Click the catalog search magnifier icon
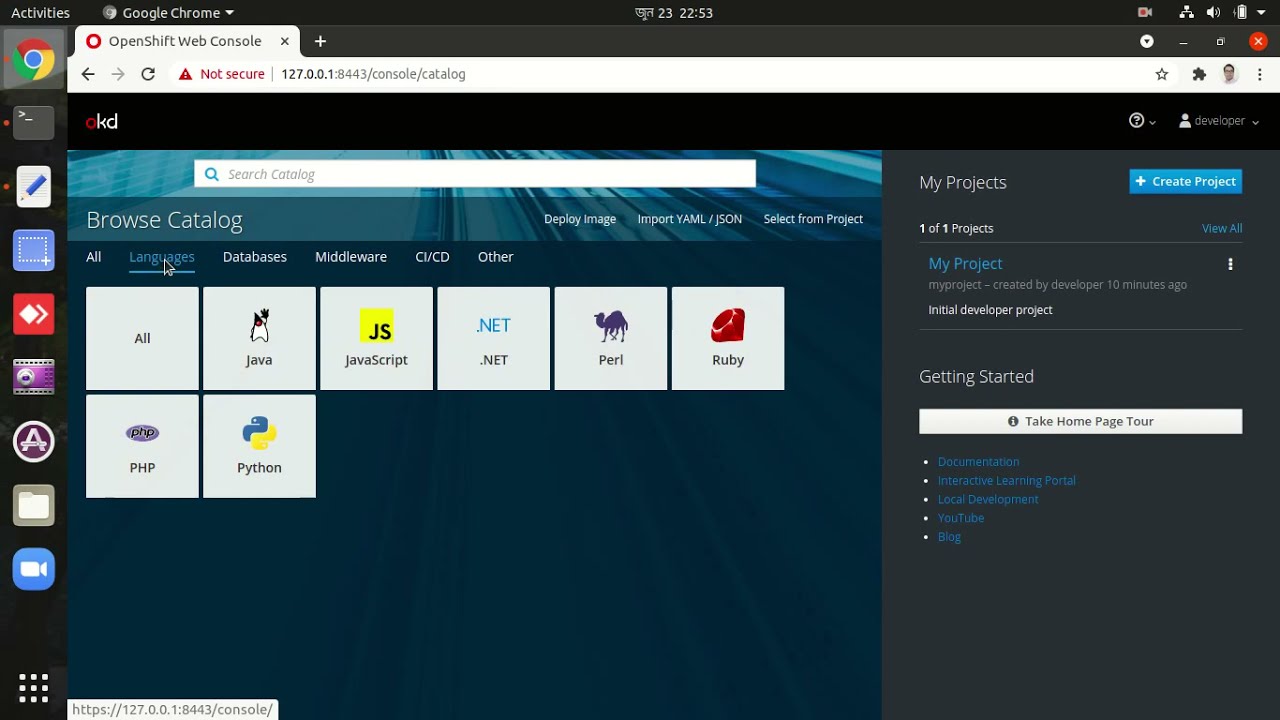The image size is (1280, 720). [211, 174]
